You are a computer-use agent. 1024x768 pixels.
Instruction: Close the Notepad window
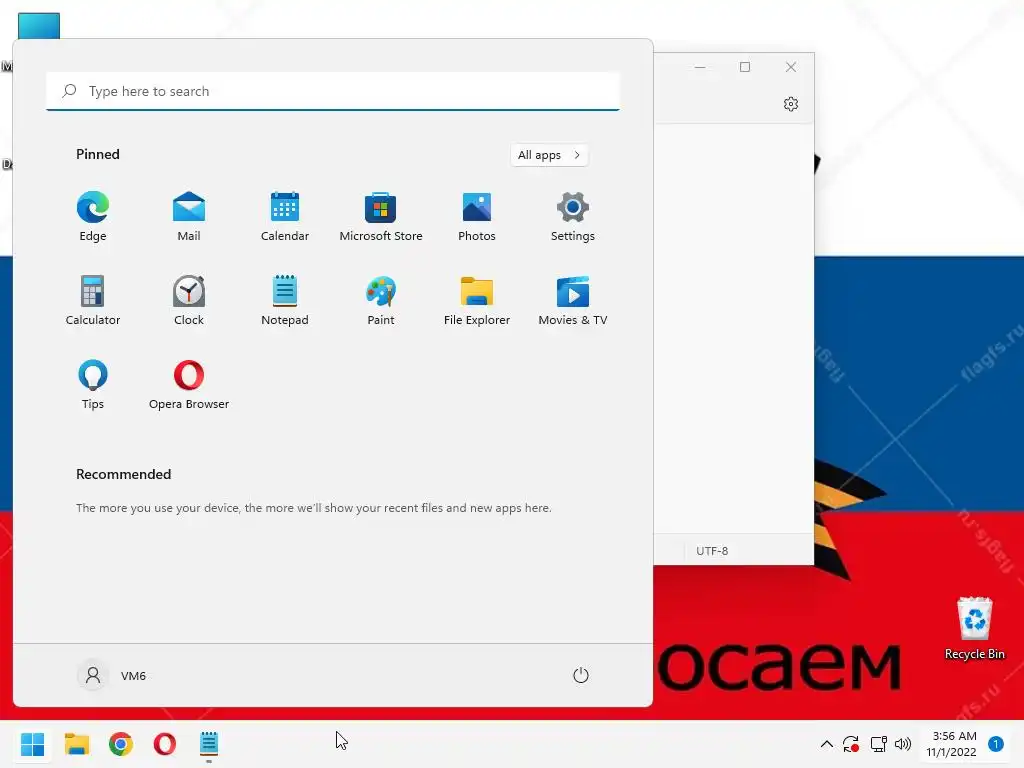point(791,67)
